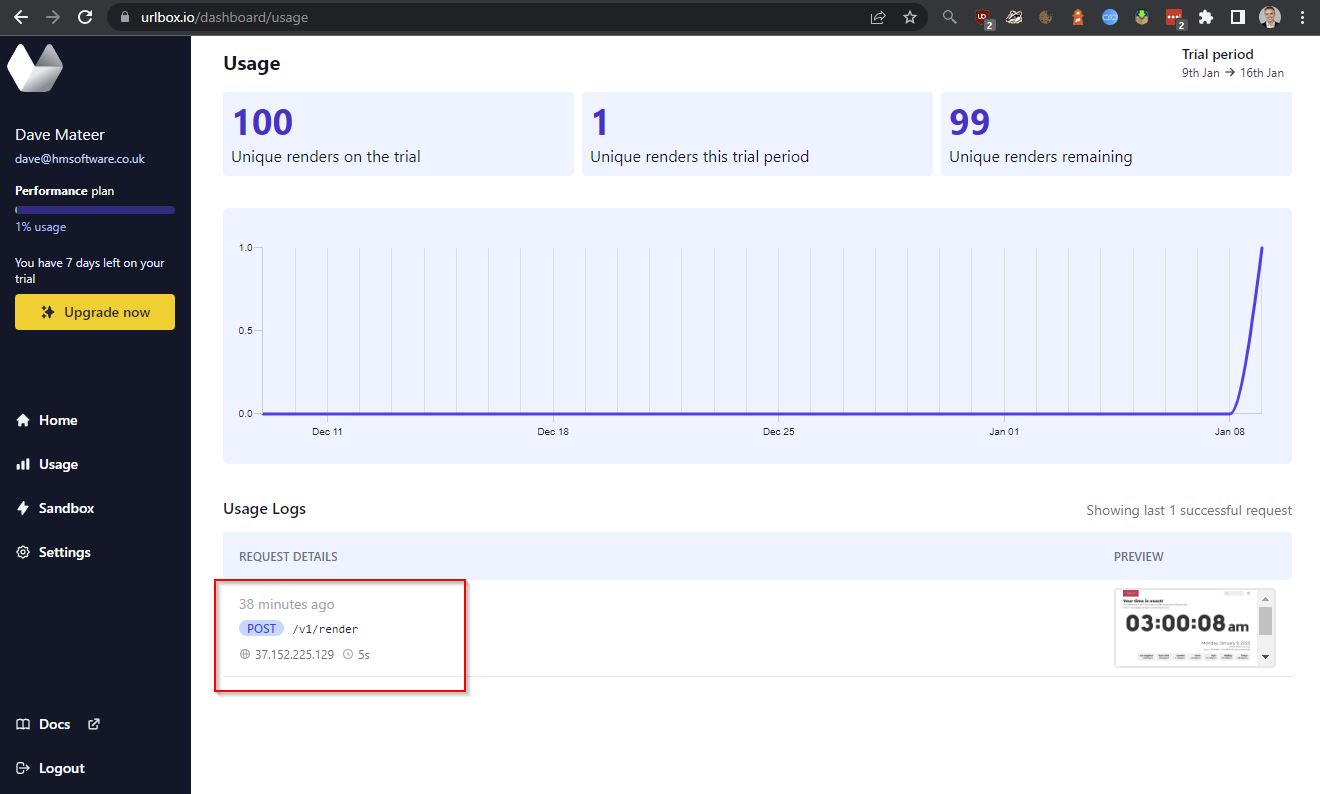The image size is (1320, 794).
Task: Click the Upgrade now button
Action: (x=95, y=312)
